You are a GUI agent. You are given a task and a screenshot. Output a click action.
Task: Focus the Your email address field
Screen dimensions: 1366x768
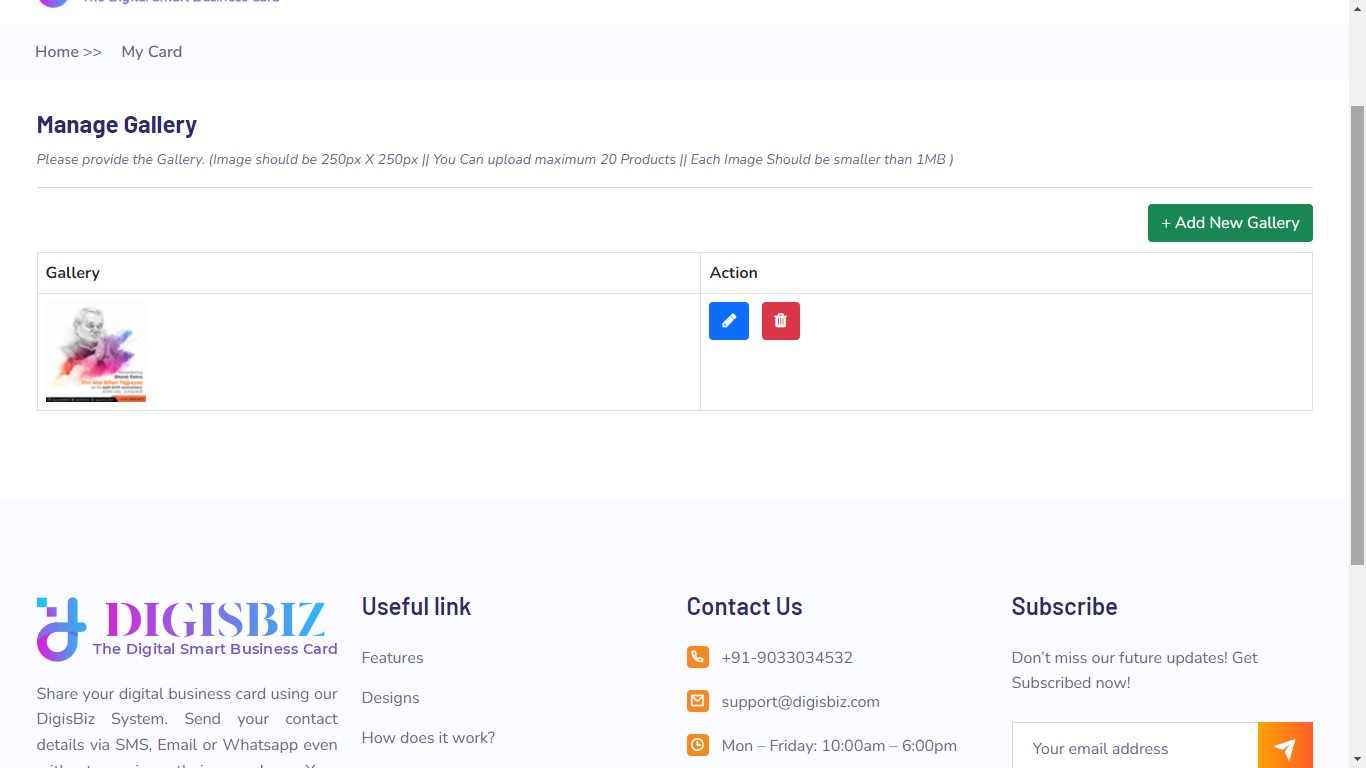click(x=1134, y=748)
